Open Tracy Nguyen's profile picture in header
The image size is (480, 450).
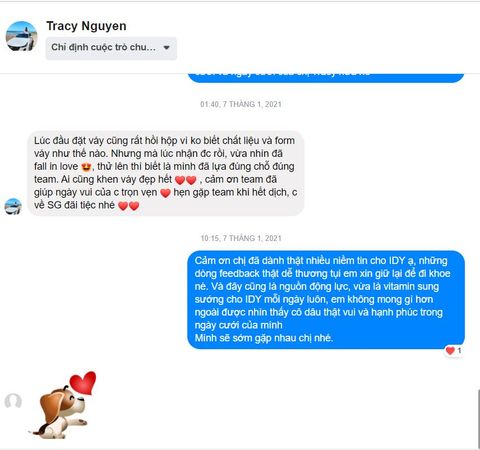pos(21,36)
